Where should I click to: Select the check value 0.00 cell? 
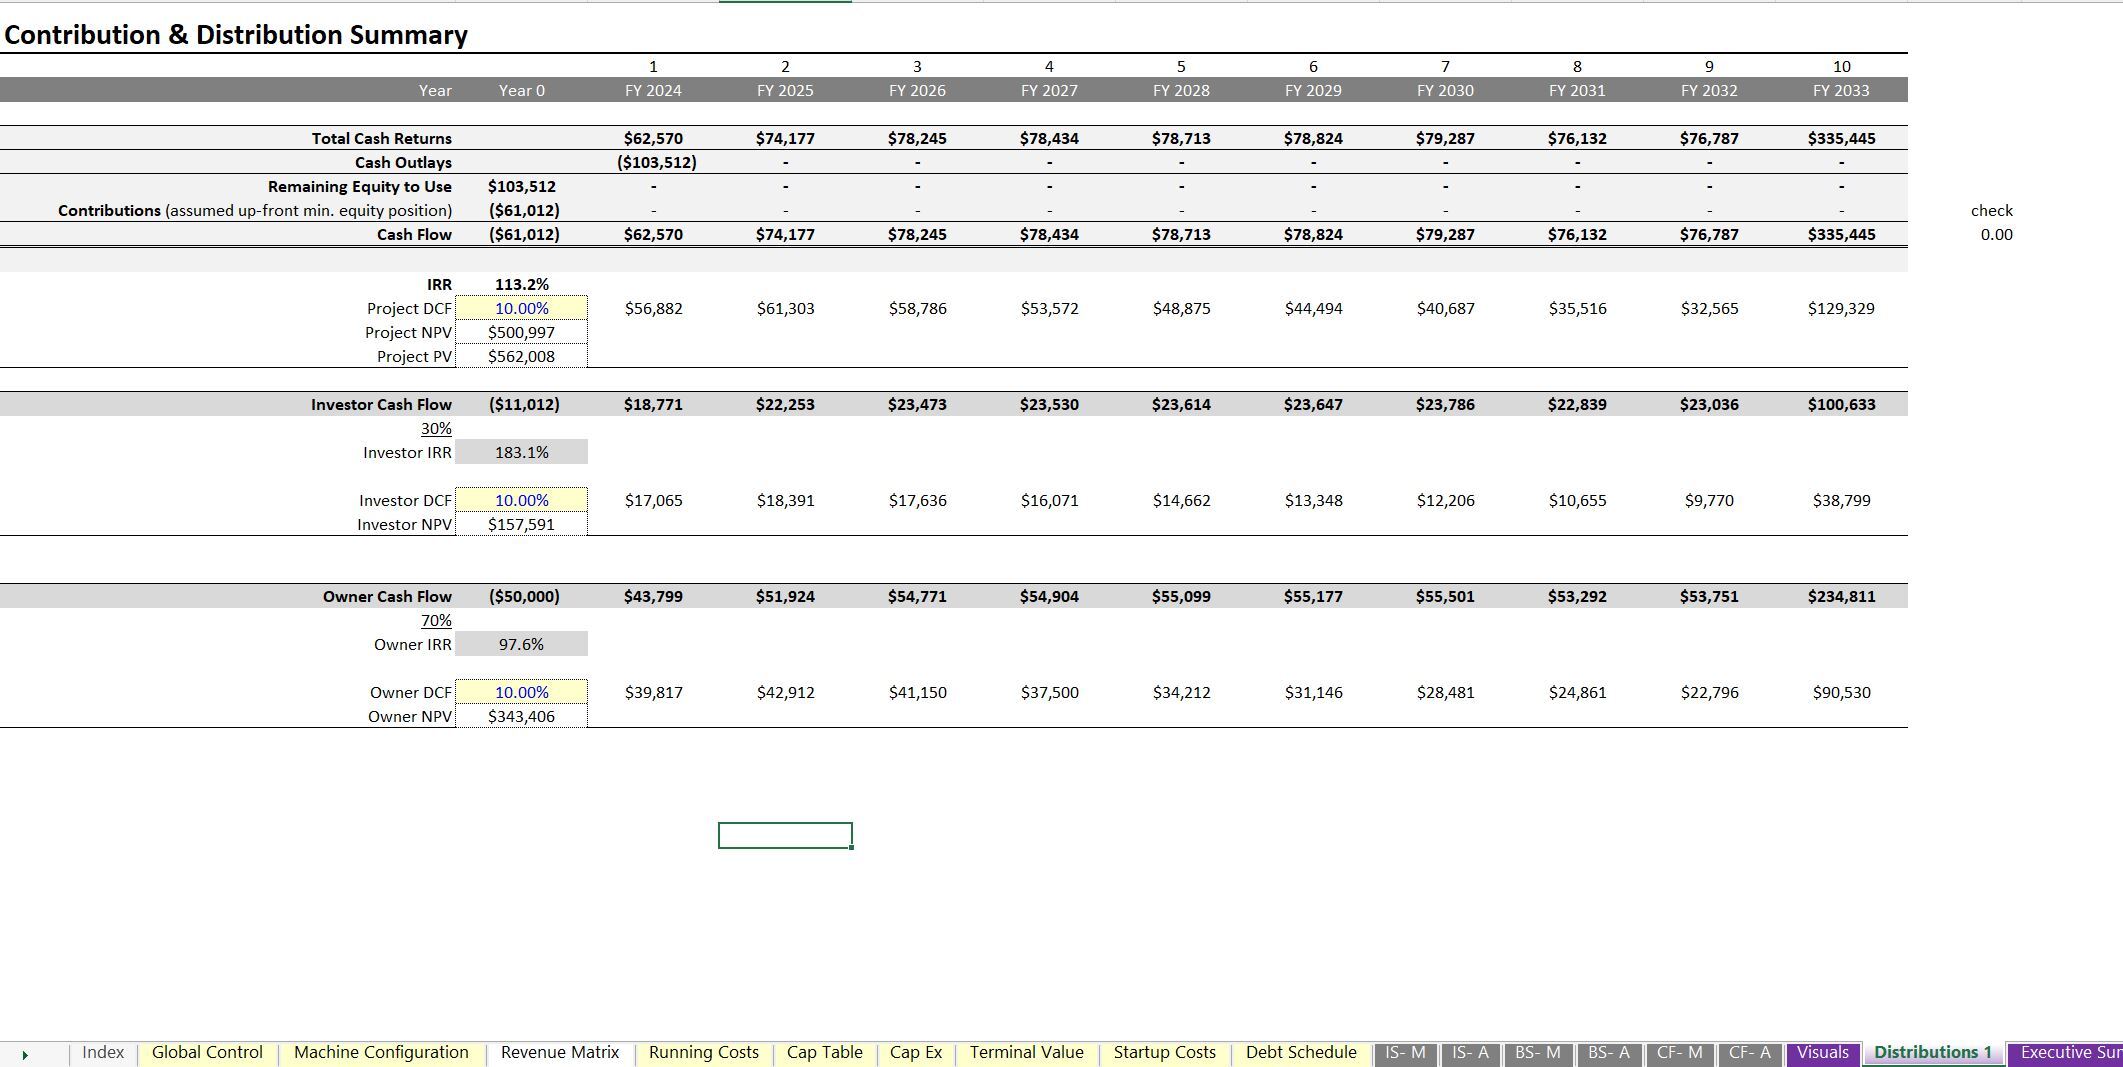1992,234
